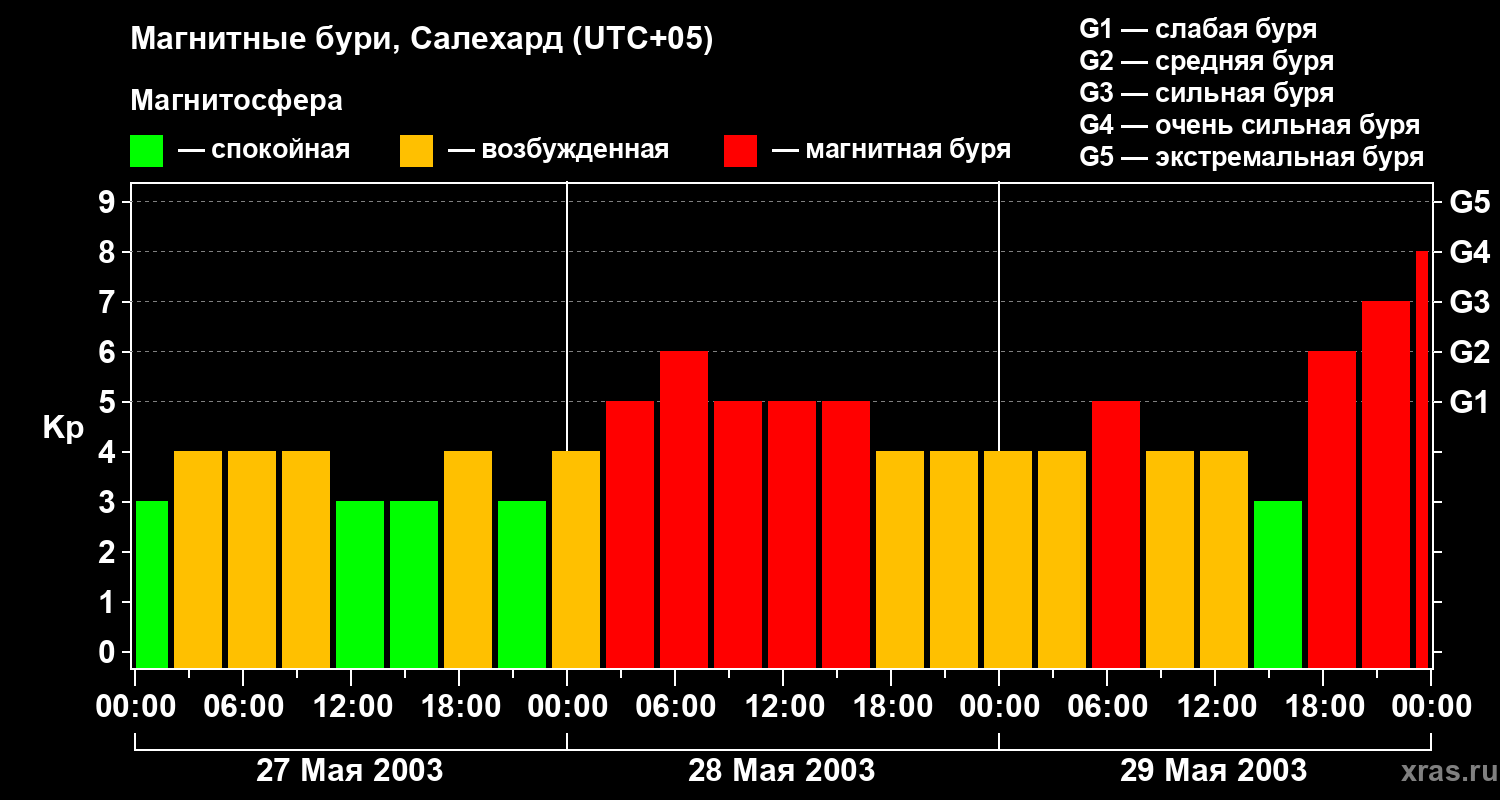Click the '29 Мая 2003' date label
The width and height of the screenshot is (1500, 800).
(1214, 770)
